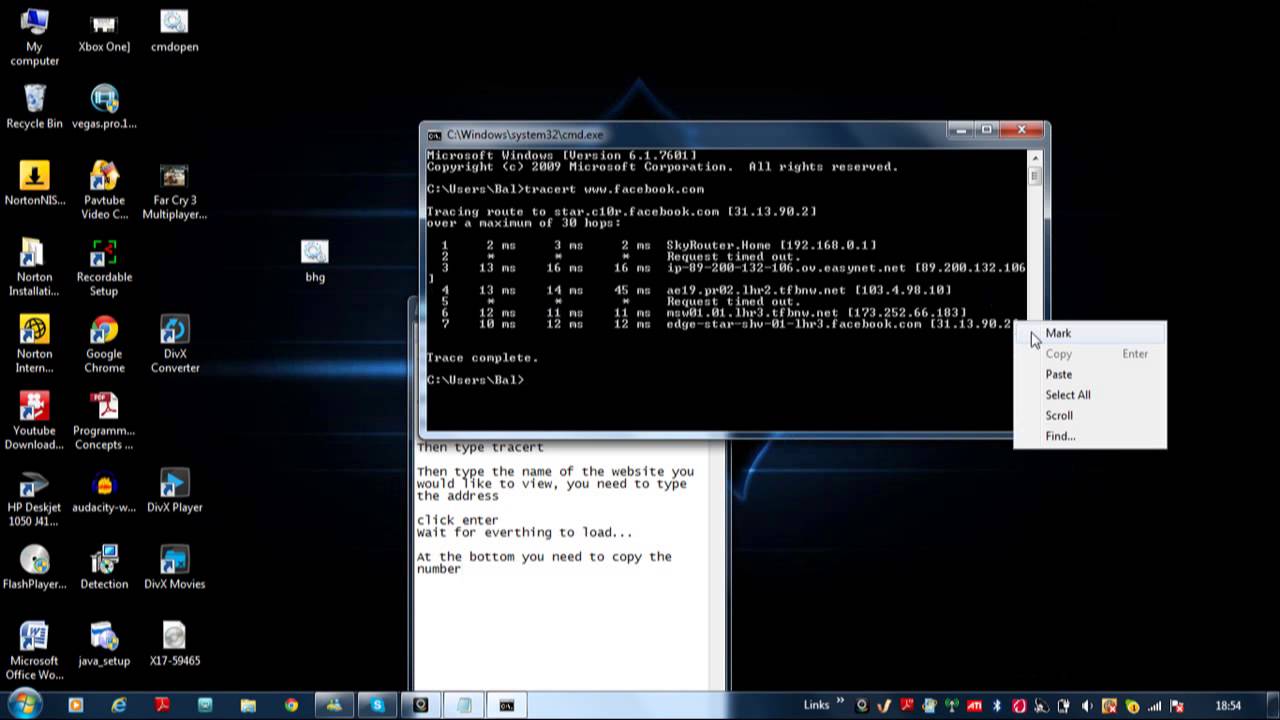Open the power plug tray icon
The height and width of the screenshot is (720, 1280).
tap(1064, 706)
